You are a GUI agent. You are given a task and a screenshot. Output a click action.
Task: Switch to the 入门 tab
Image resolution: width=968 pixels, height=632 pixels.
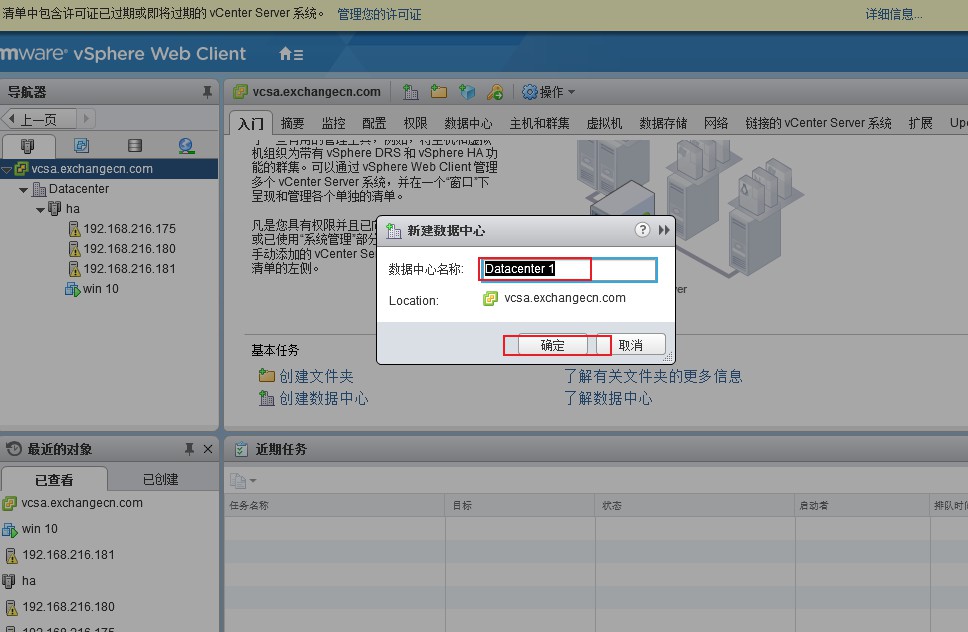pos(251,123)
